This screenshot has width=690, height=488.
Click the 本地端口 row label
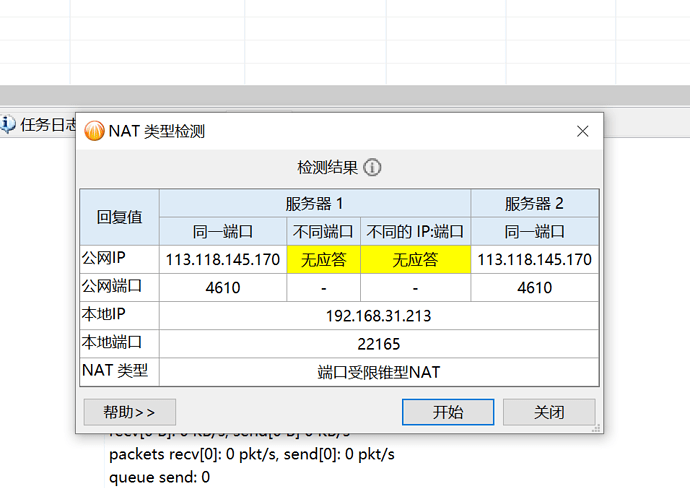click(x=112, y=342)
